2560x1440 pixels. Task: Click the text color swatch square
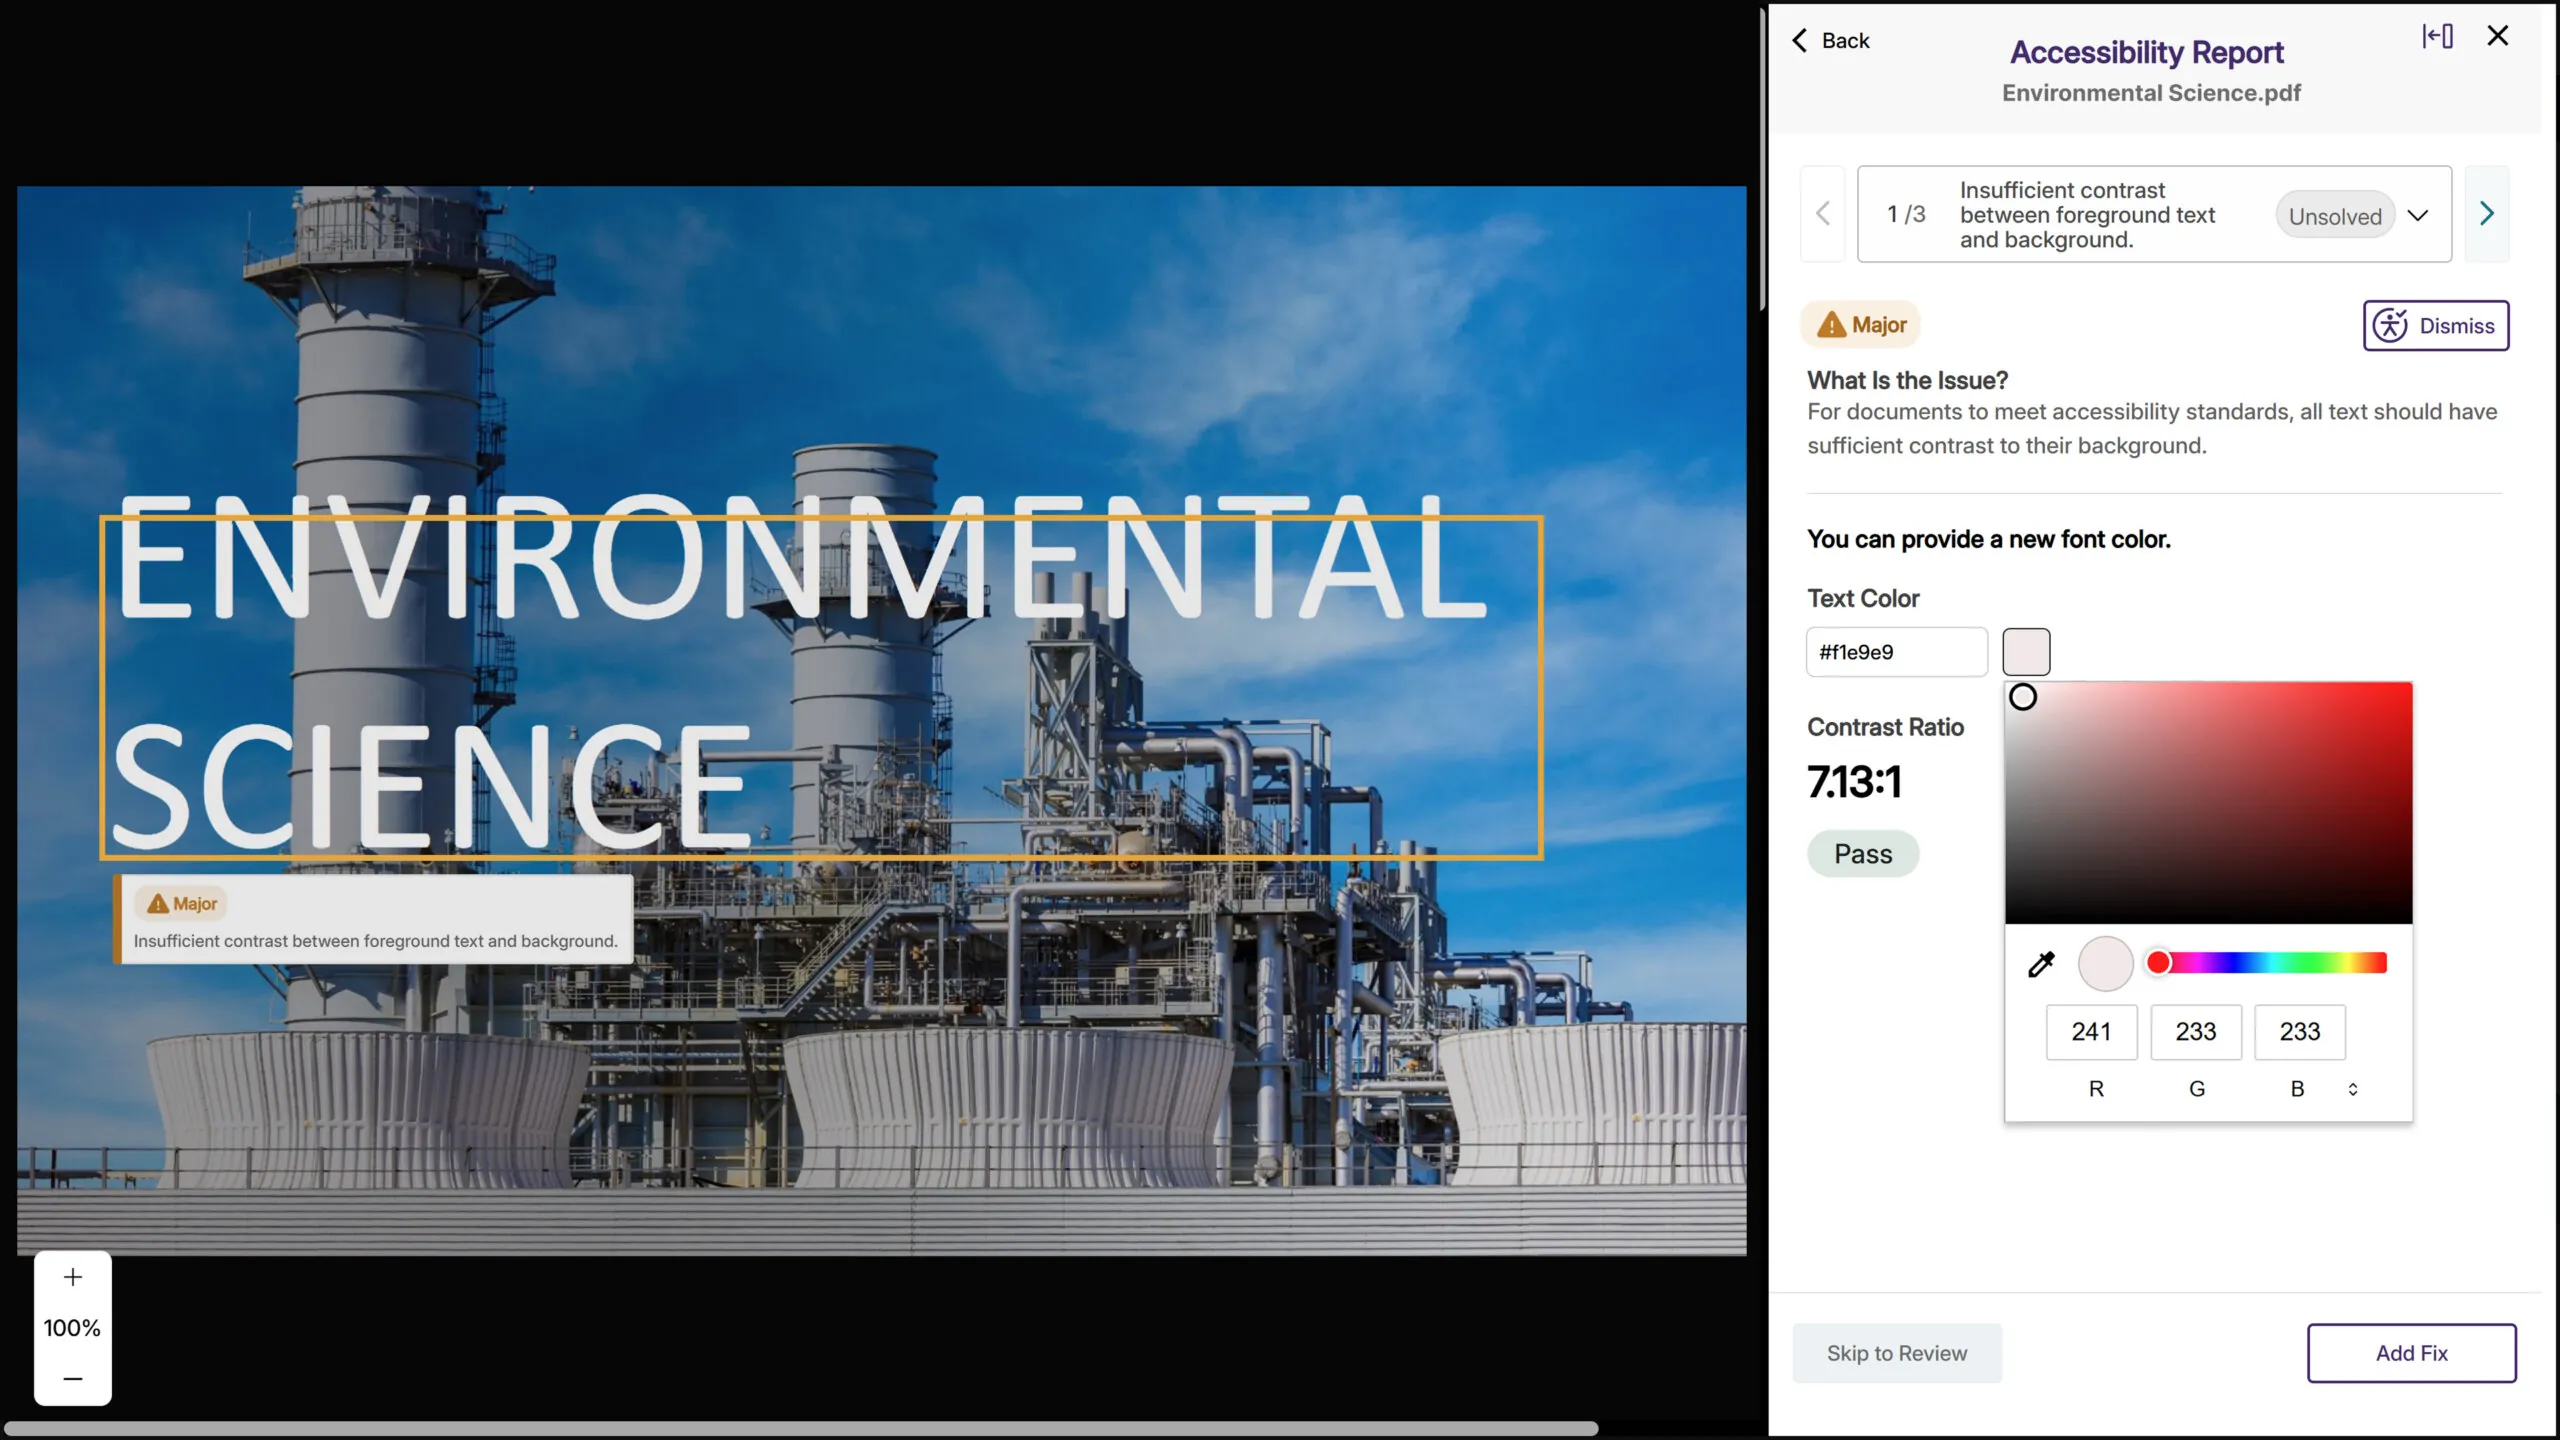coord(2026,652)
